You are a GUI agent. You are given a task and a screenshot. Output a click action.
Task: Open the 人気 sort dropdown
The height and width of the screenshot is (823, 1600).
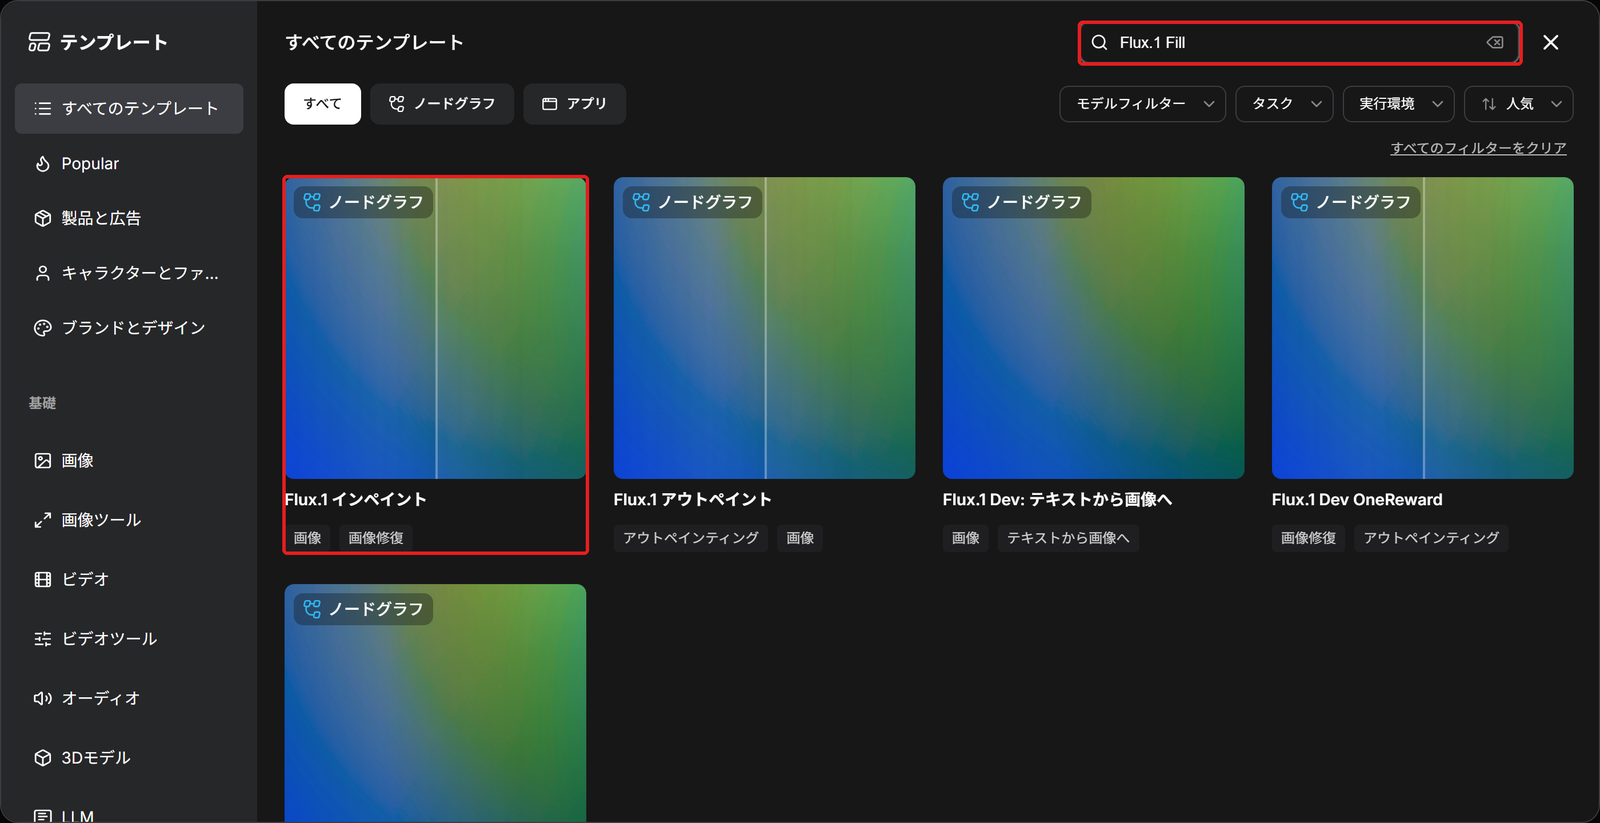pos(1519,104)
